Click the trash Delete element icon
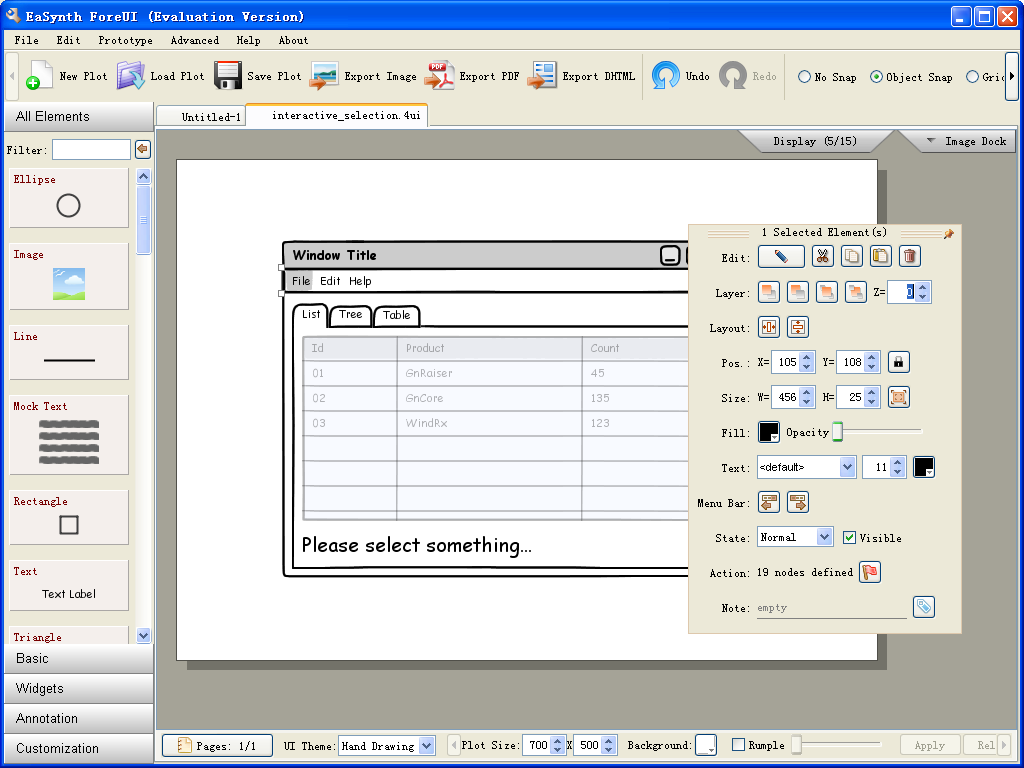The image size is (1024, 768). point(909,257)
